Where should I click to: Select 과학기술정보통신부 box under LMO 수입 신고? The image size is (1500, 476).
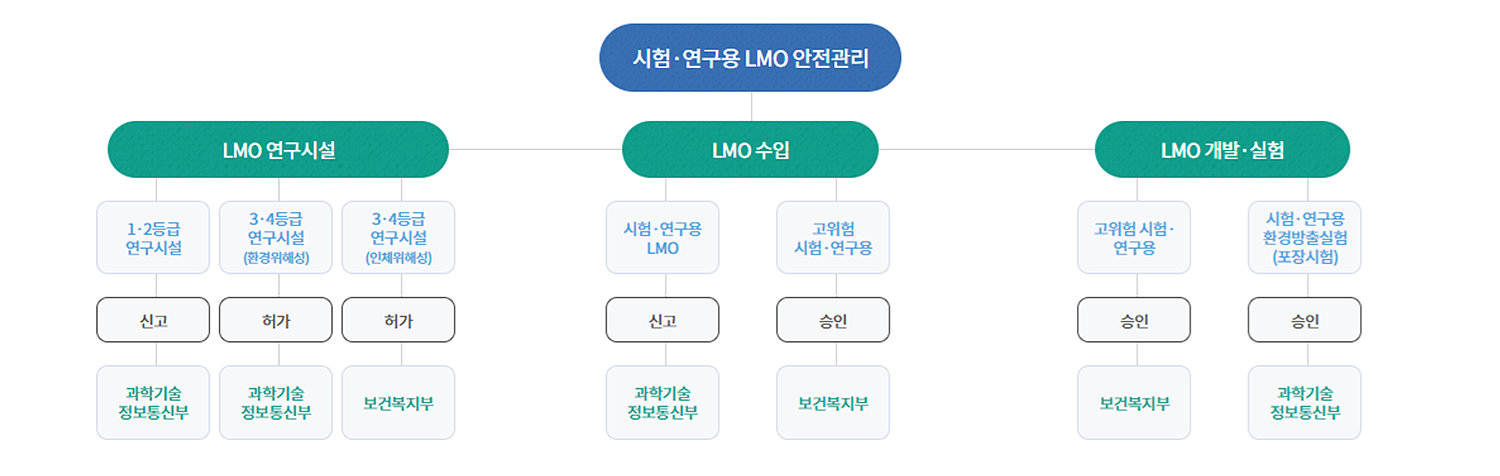[662, 403]
